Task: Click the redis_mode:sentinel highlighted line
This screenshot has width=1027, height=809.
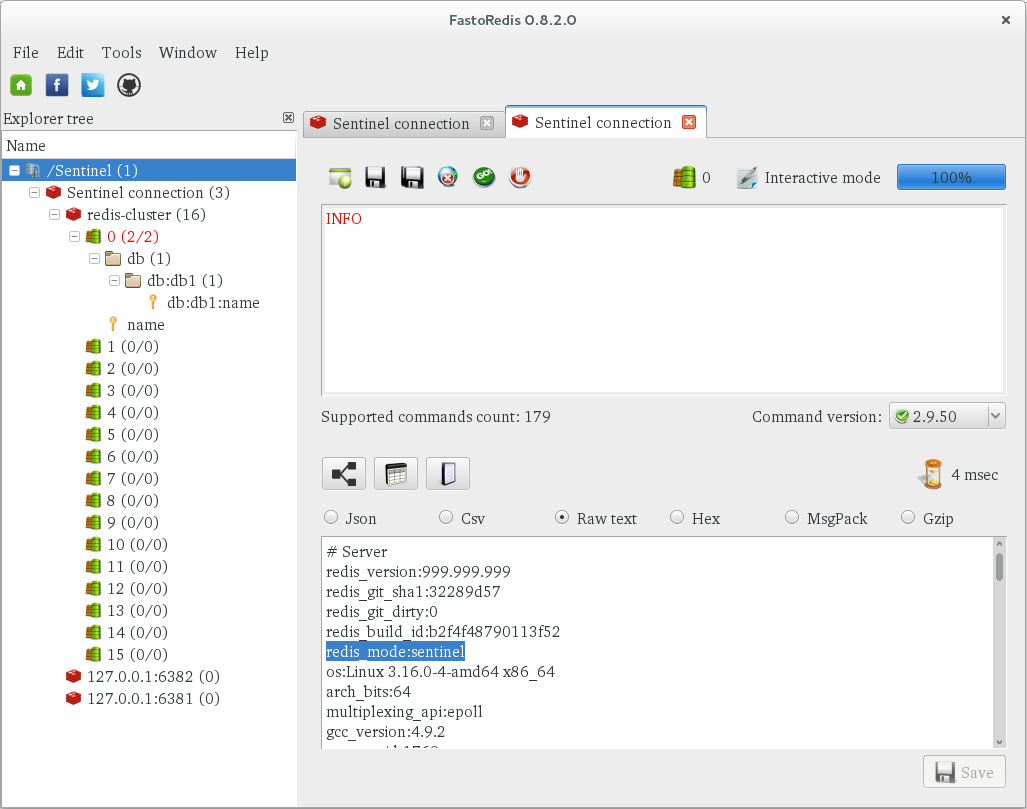Action: [396, 652]
